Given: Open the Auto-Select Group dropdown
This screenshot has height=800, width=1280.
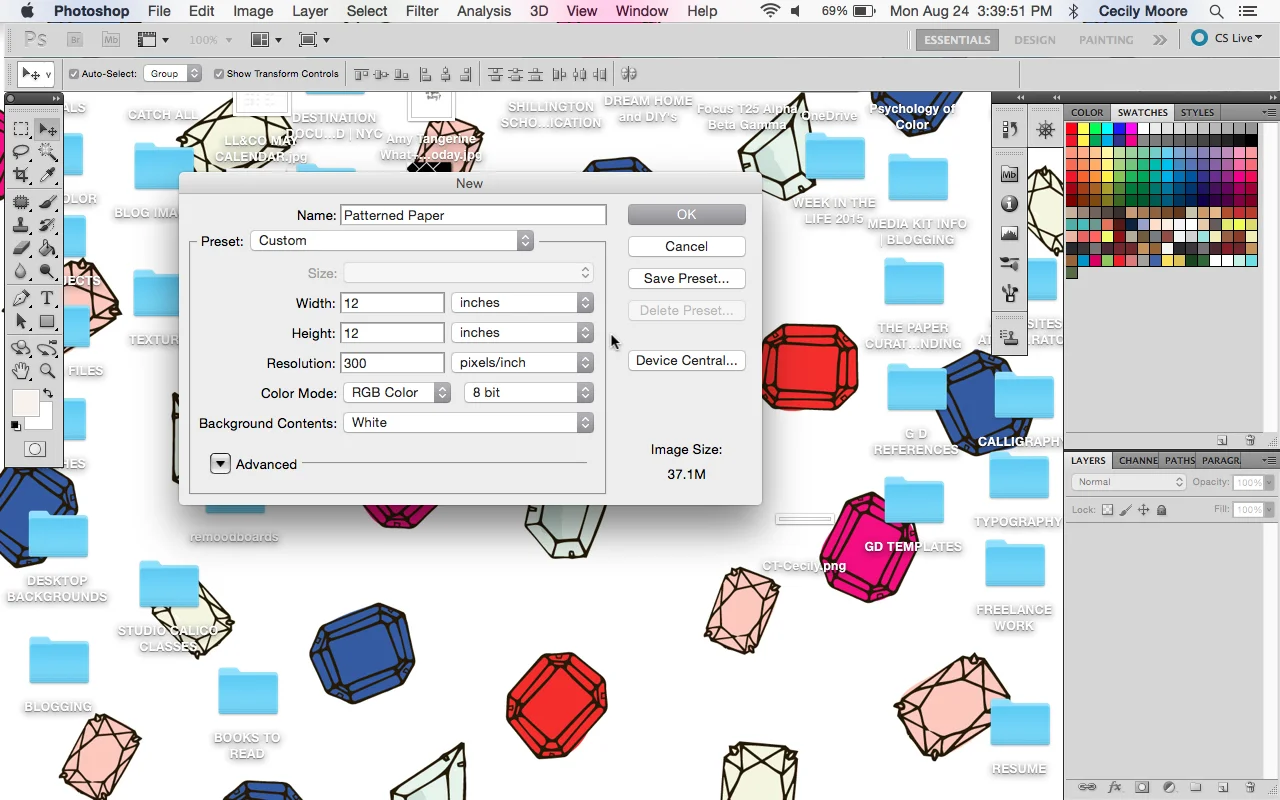Looking at the screenshot, I should click(x=174, y=74).
